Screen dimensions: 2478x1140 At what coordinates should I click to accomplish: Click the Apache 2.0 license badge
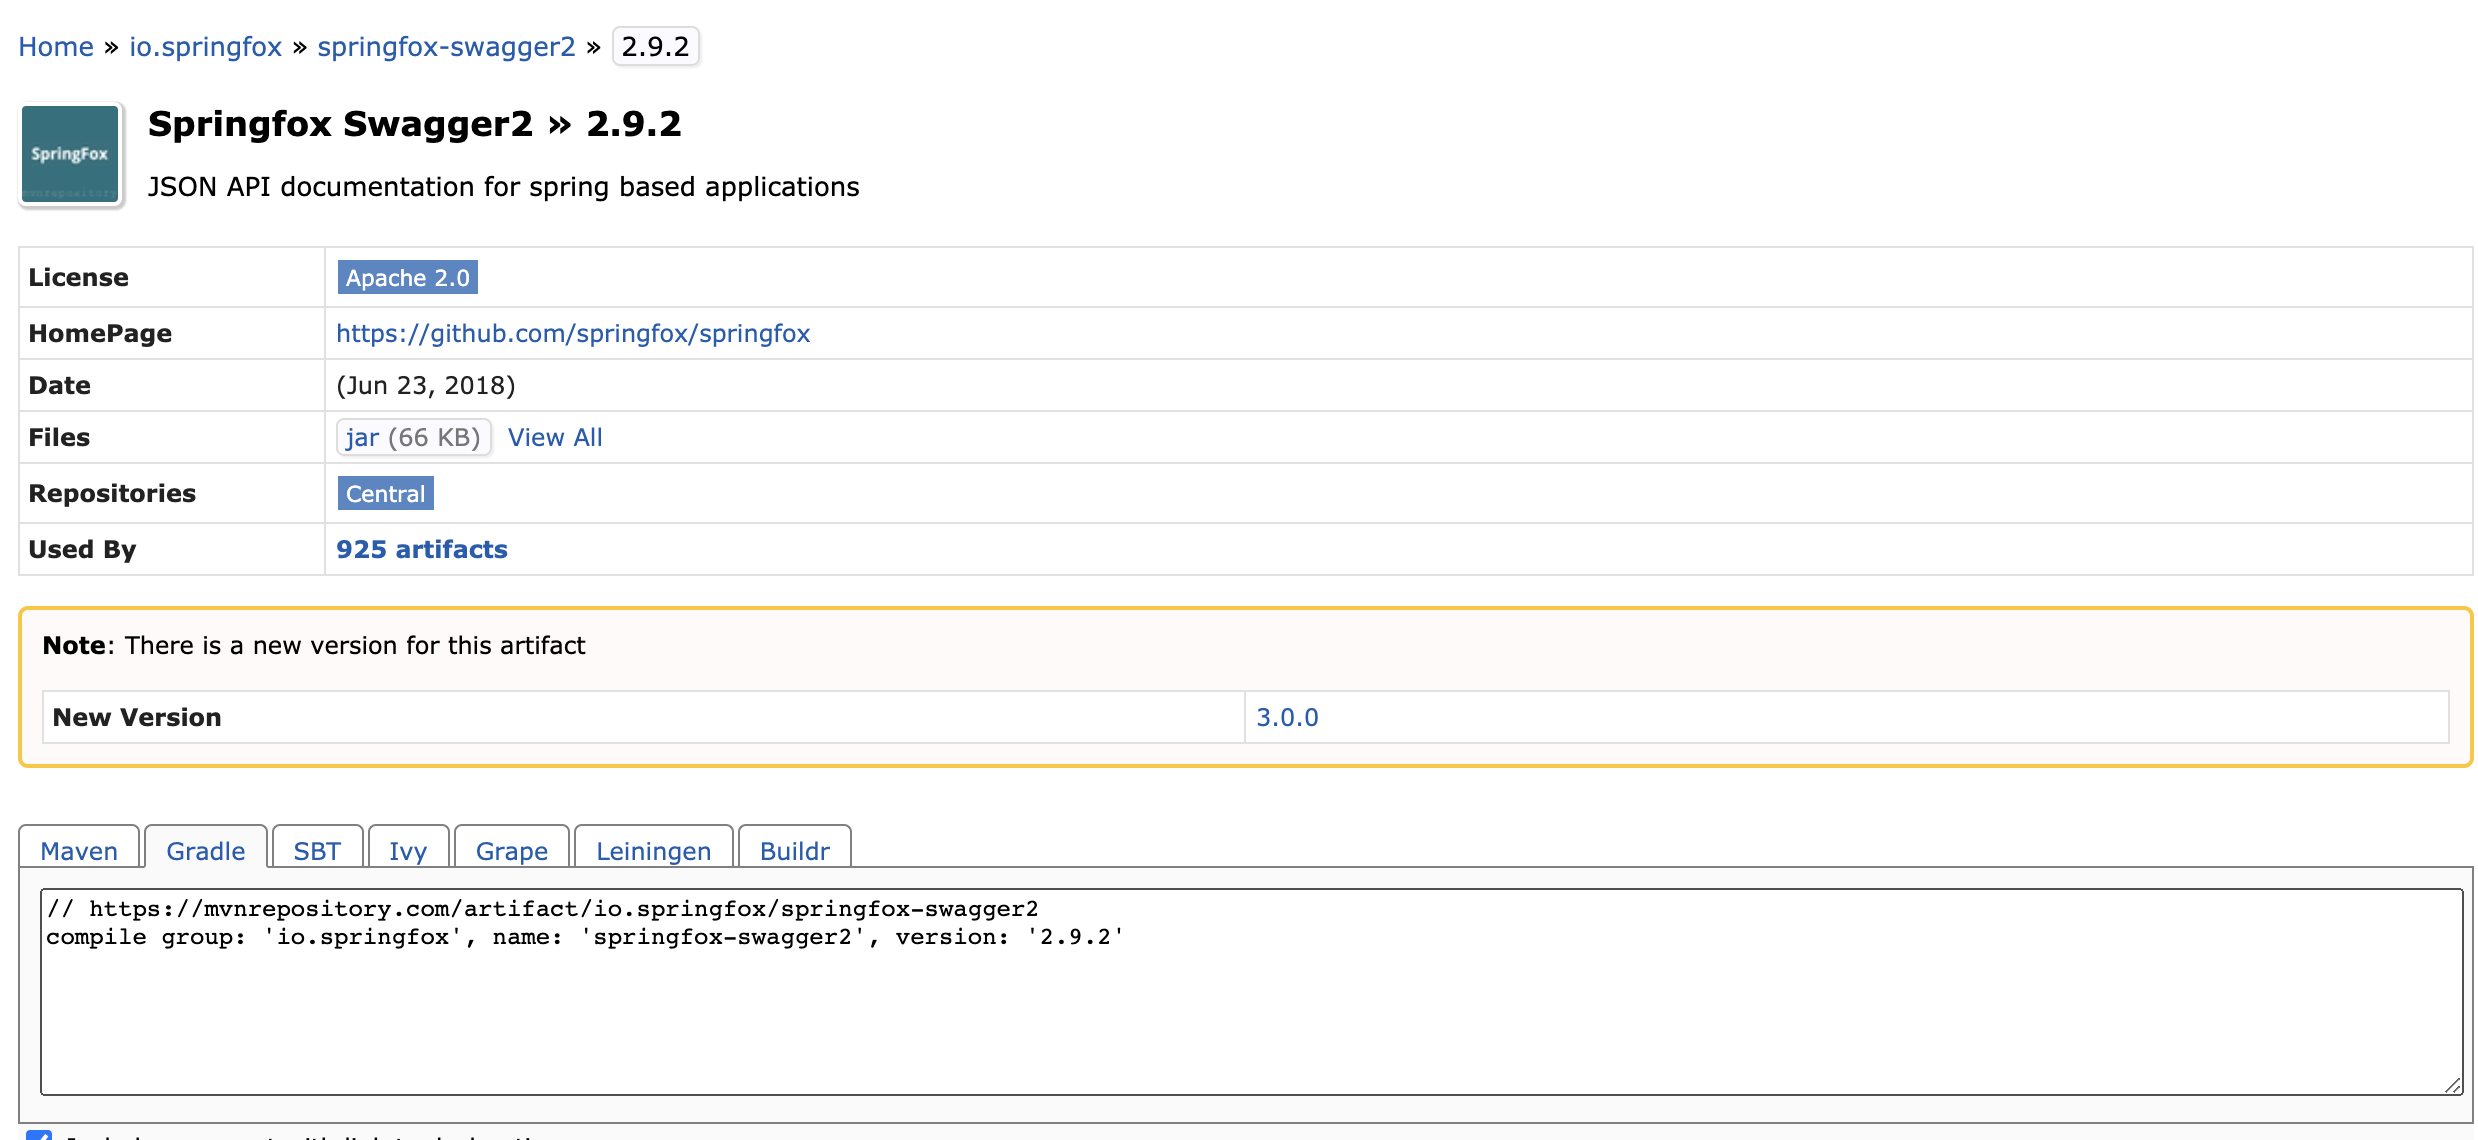tap(407, 278)
